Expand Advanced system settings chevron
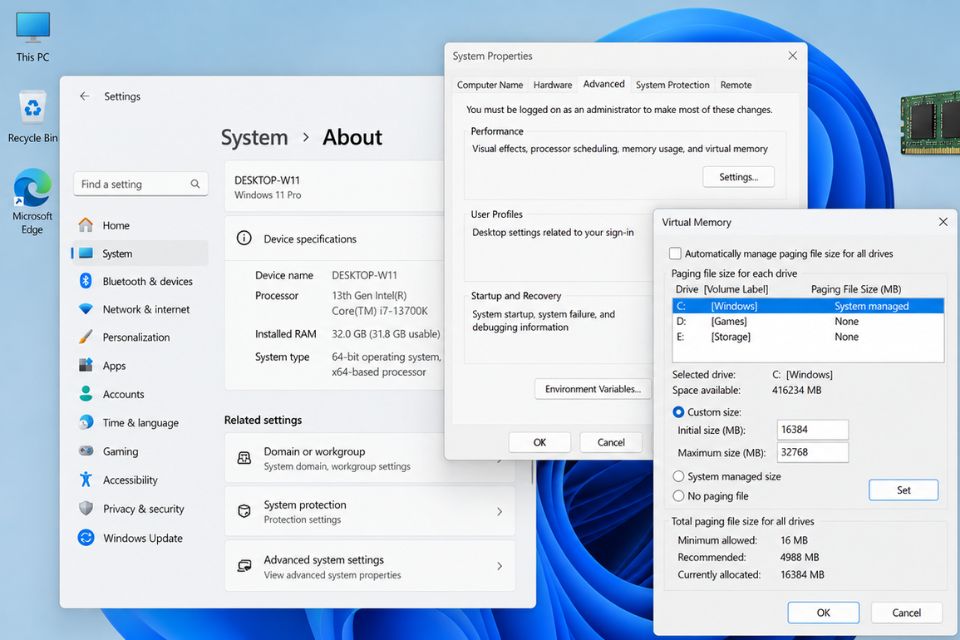 [500, 566]
